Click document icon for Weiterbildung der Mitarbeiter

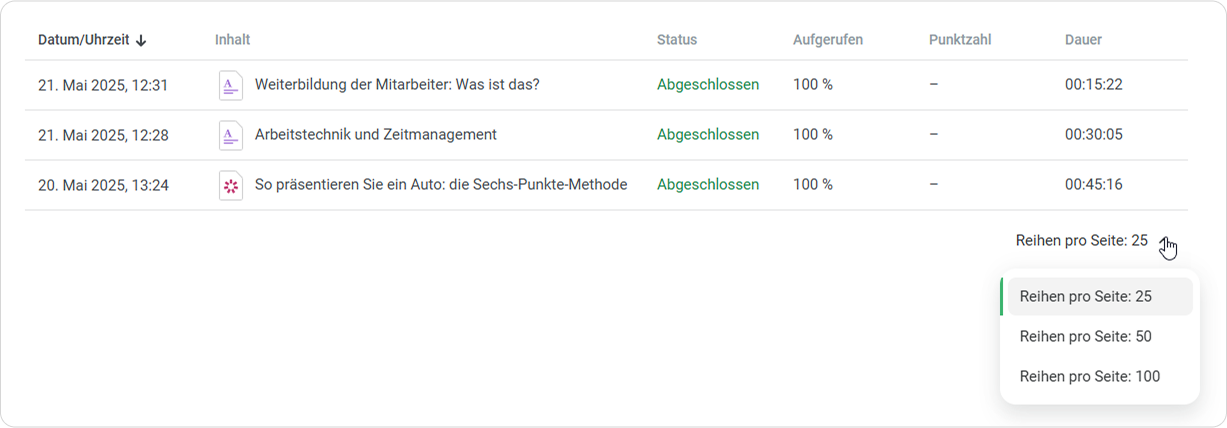[x=231, y=85]
